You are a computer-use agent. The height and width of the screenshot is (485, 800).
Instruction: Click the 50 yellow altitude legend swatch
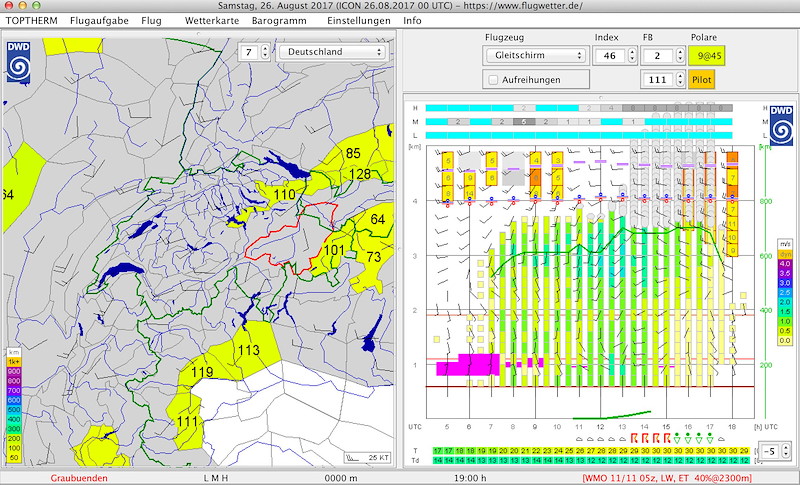[13, 458]
